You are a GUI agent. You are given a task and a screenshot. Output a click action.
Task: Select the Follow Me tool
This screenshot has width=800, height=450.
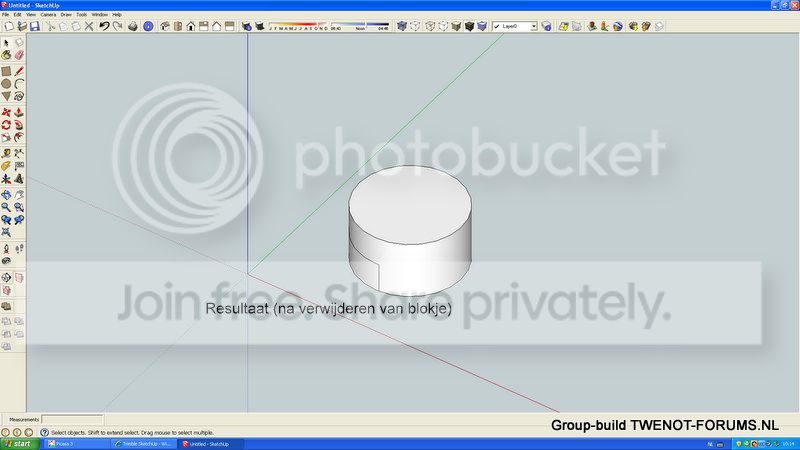[x=19, y=124]
